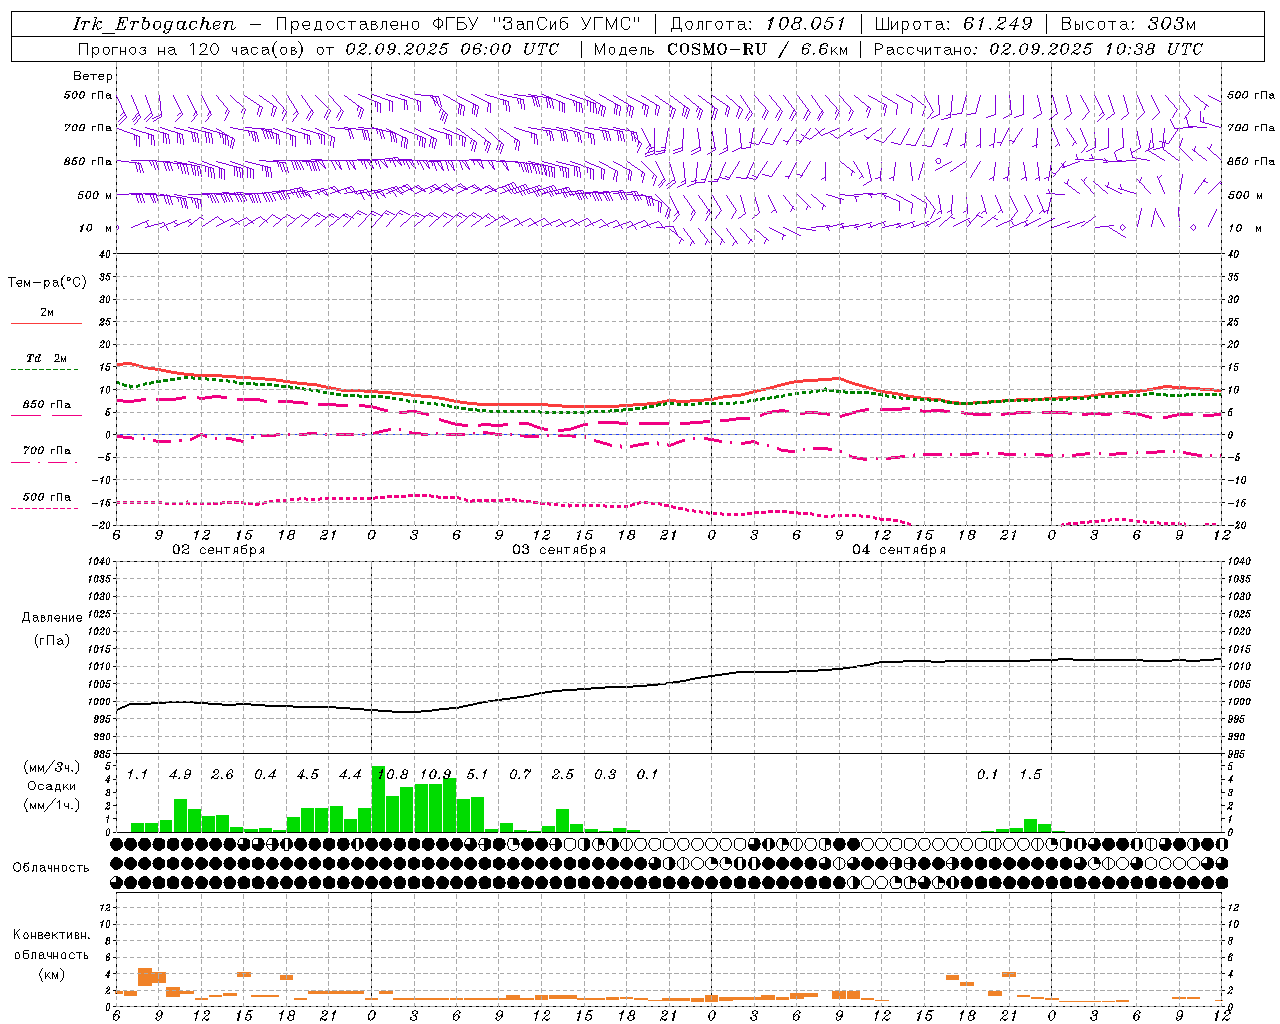
Task: Click the elevation value 303м
Action: click(x=1170, y=24)
